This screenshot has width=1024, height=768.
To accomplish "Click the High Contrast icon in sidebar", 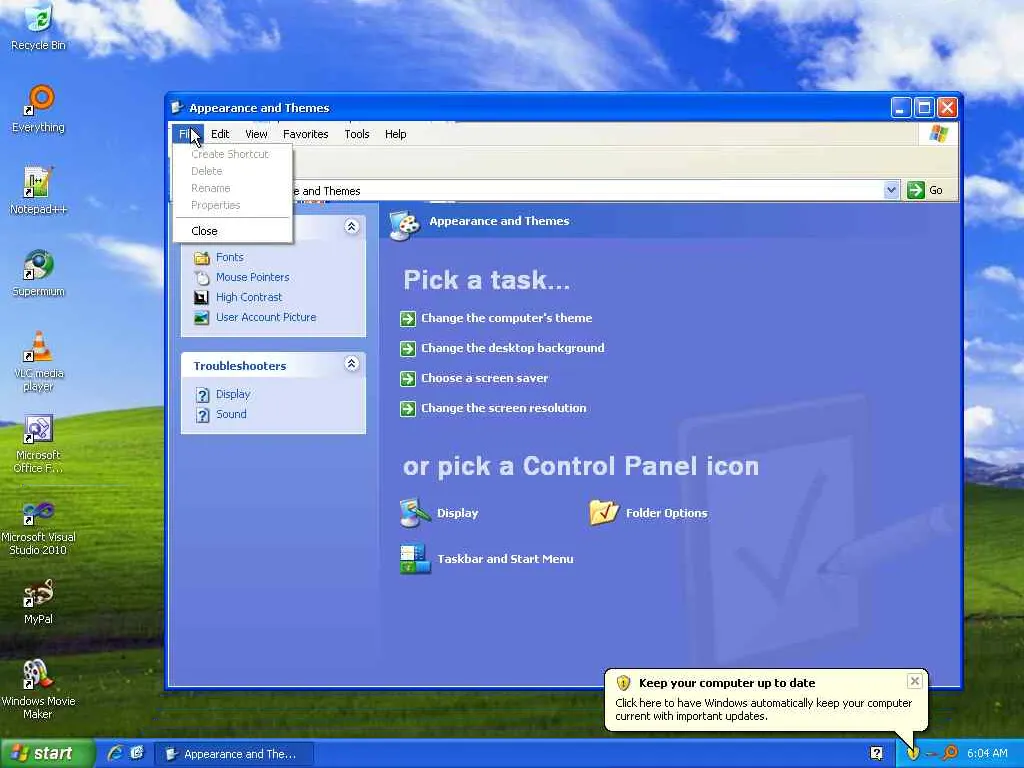I will click(x=201, y=297).
